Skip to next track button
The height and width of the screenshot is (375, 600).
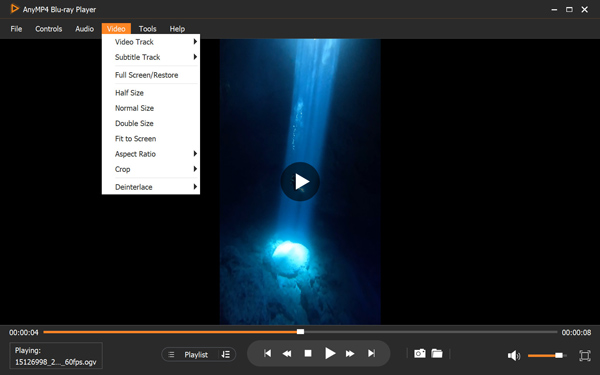[x=371, y=353]
